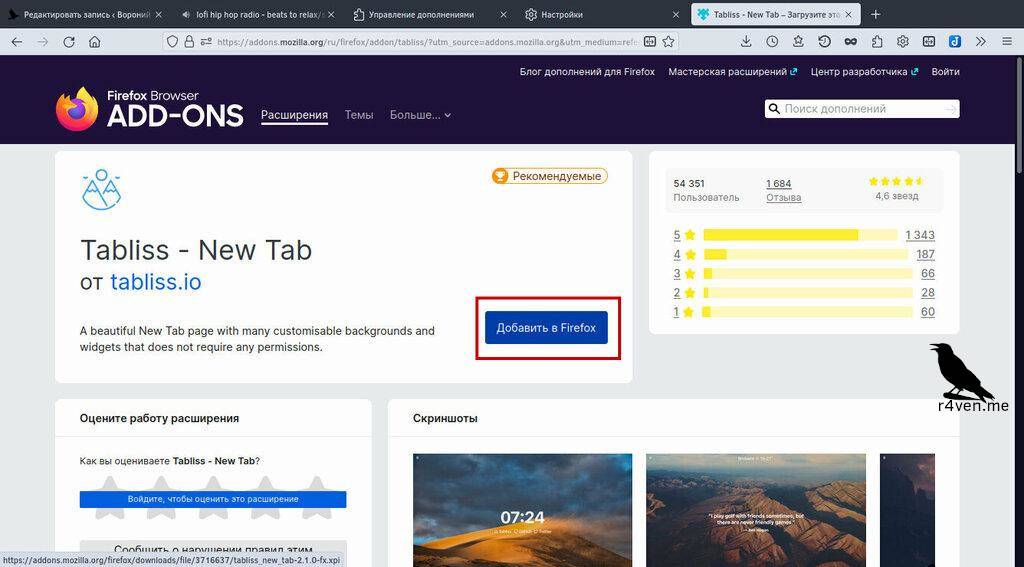Bookmark this page with the star icon
Screen dimensions: 1024x567
coord(669,42)
